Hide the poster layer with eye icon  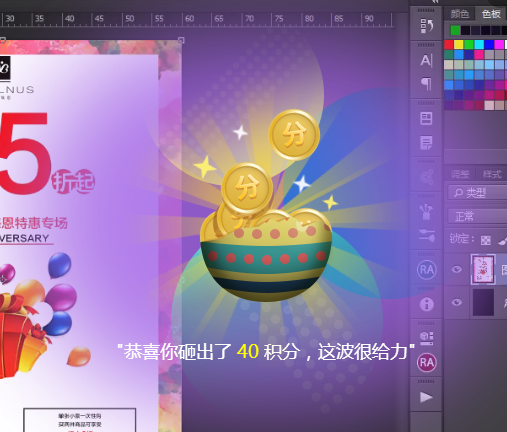[457, 269]
